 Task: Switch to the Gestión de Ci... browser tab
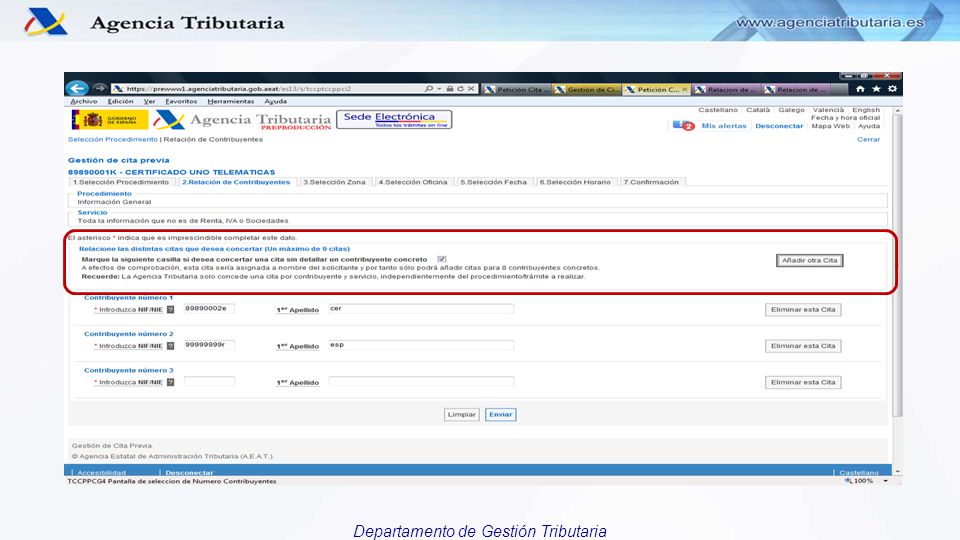587,89
